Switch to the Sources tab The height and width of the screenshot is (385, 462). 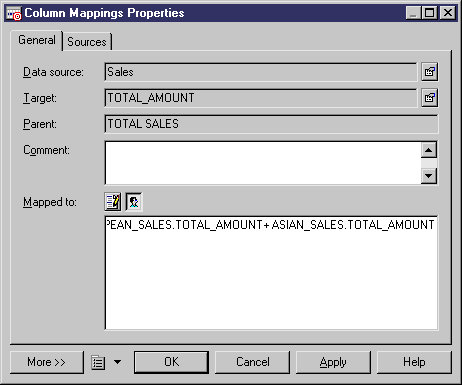point(87,42)
